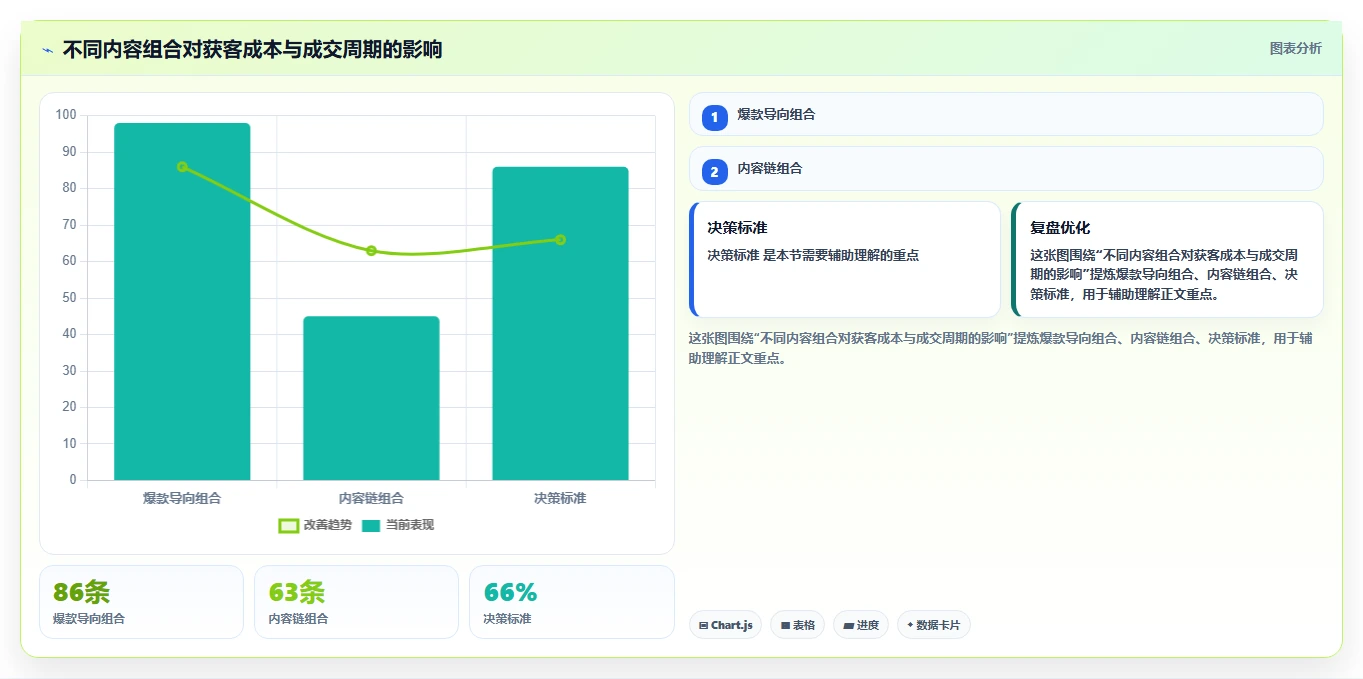Click the x-axis label 决策标准
Image resolution: width=1363 pixels, height=679 pixels.
560,498
